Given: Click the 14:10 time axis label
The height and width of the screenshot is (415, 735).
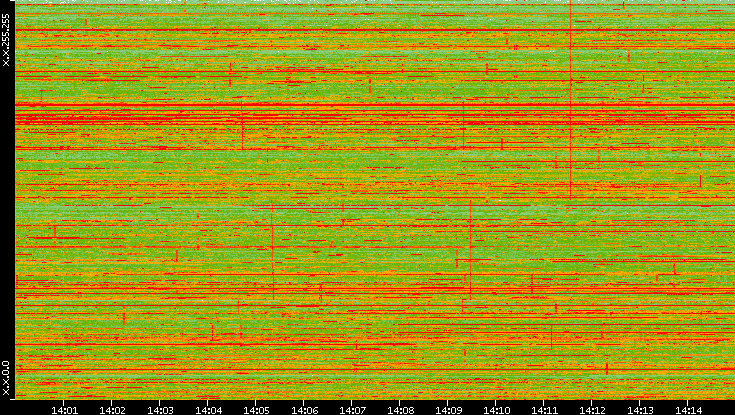Looking at the screenshot, I should pos(496,410).
